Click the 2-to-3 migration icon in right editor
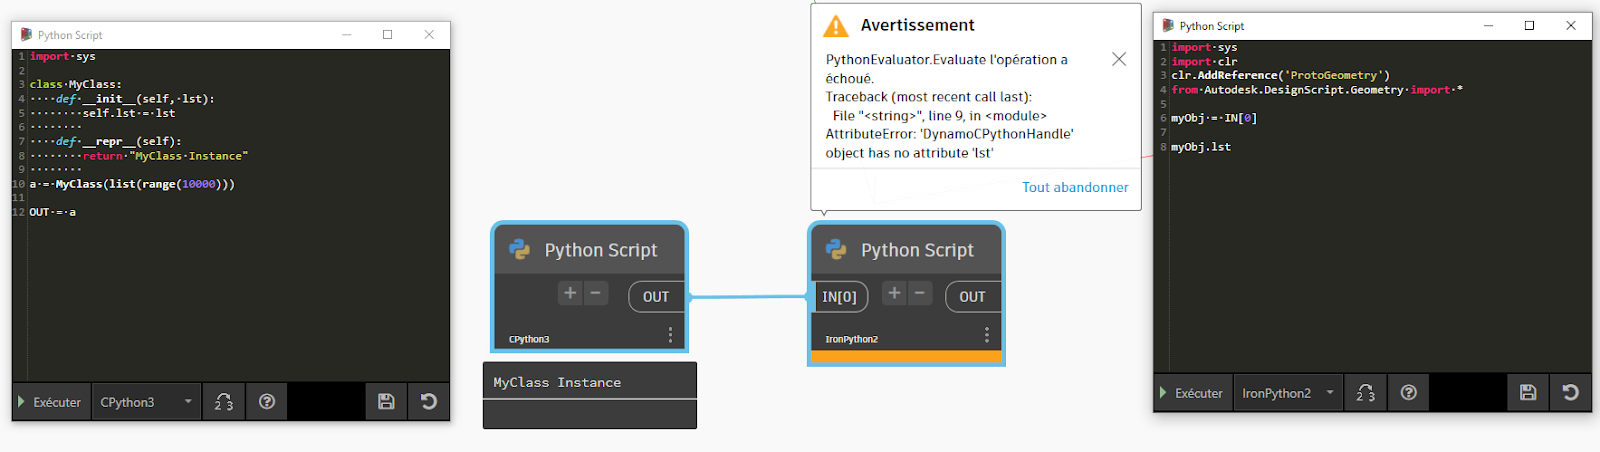Image resolution: width=1600 pixels, height=452 pixels. 1366,393
